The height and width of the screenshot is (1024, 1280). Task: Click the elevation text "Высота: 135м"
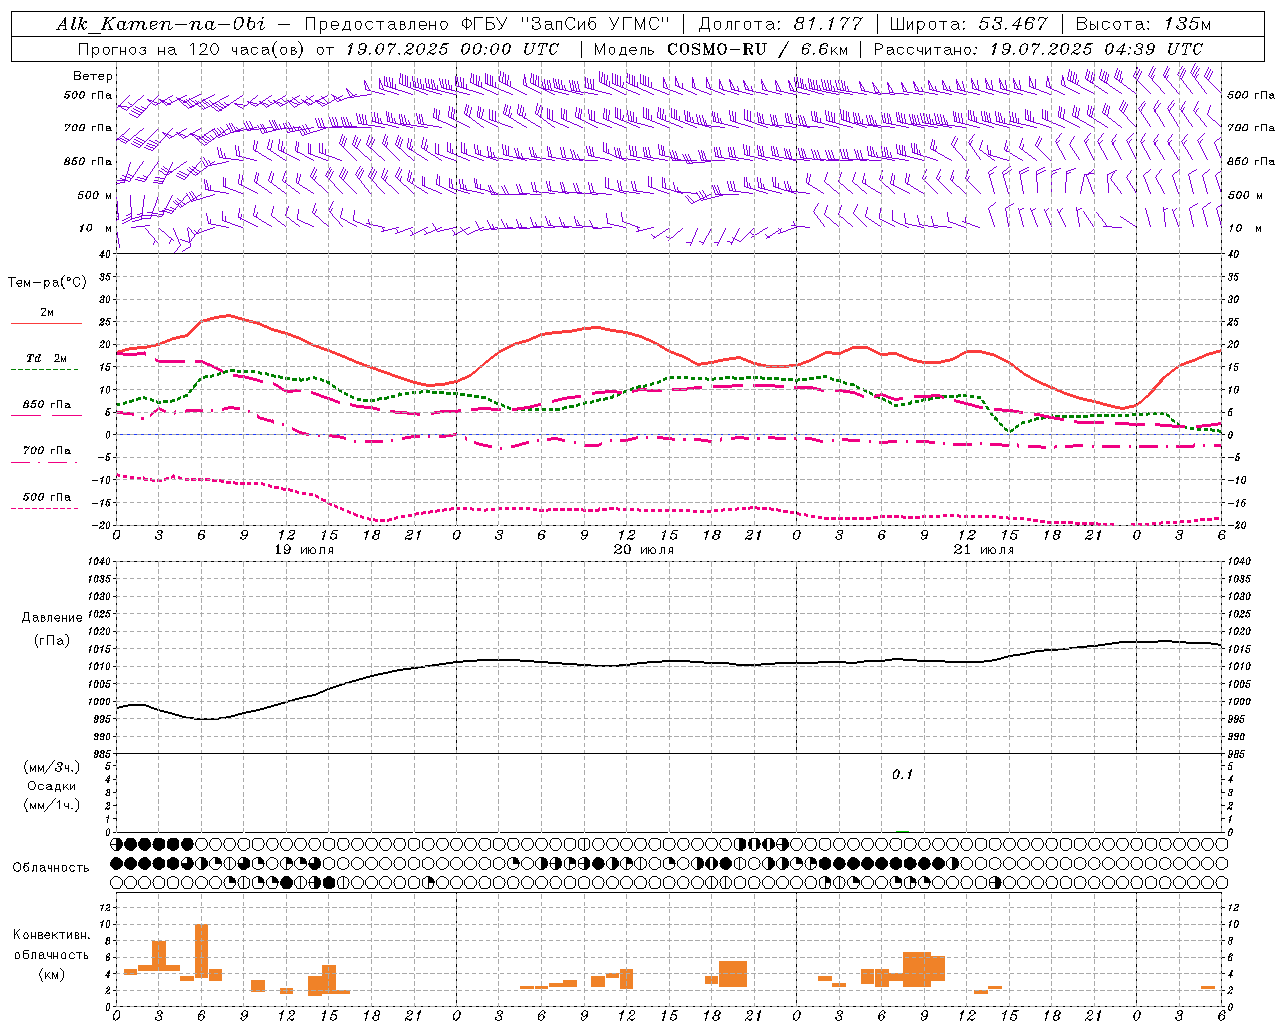[x=1144, y=24]
